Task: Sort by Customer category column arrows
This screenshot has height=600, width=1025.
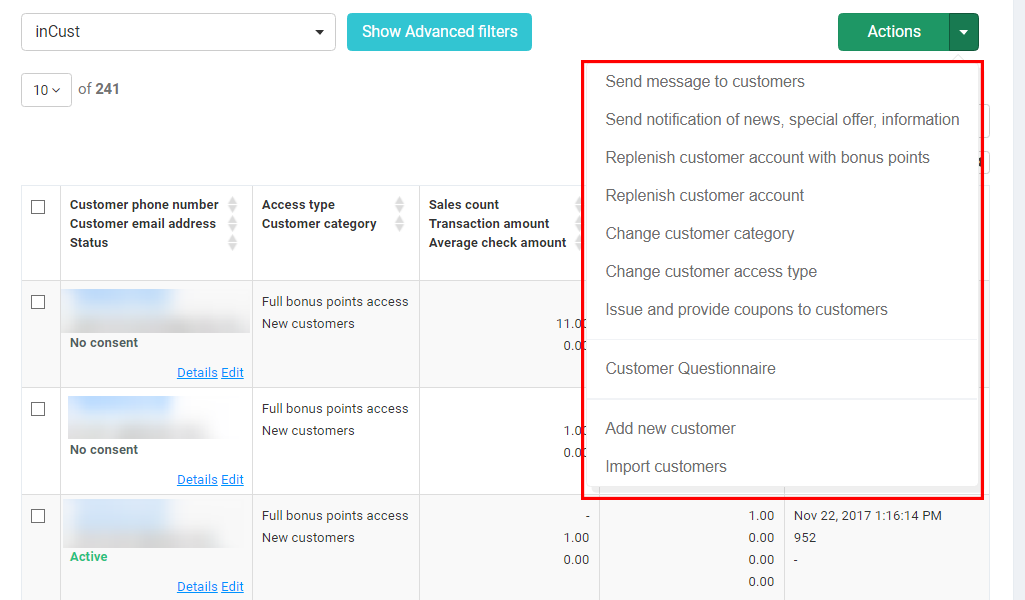Action: coord(399,224)
